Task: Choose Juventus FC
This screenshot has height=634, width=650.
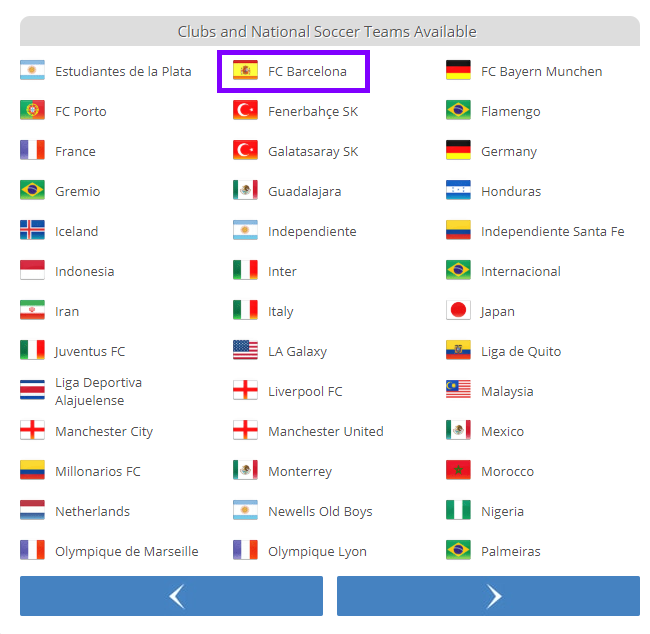Action: point(90,352)
